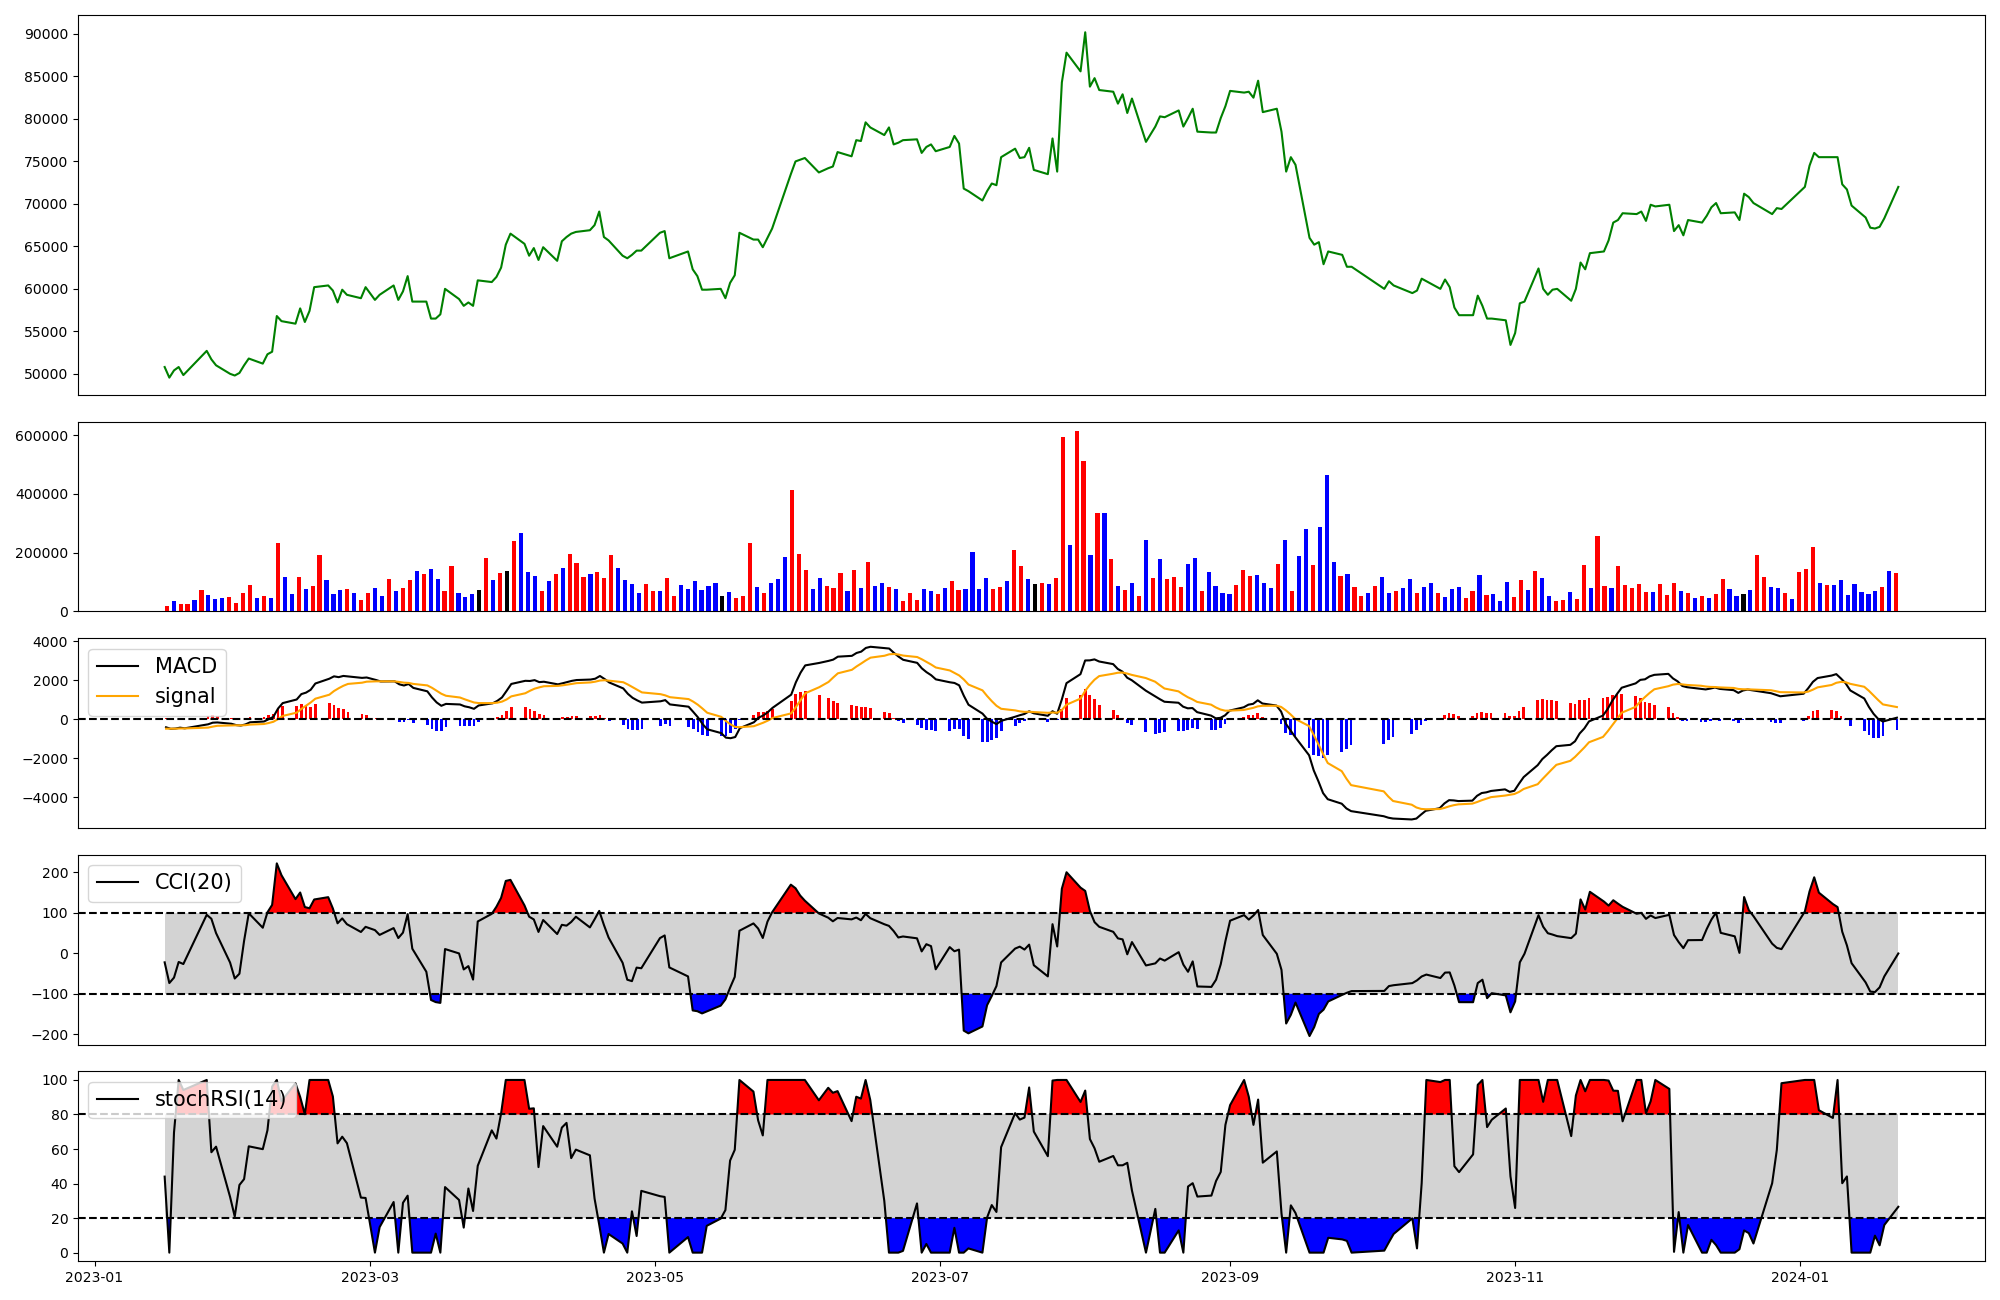Click the green price line's highest peak

[x=1085, y=33]
